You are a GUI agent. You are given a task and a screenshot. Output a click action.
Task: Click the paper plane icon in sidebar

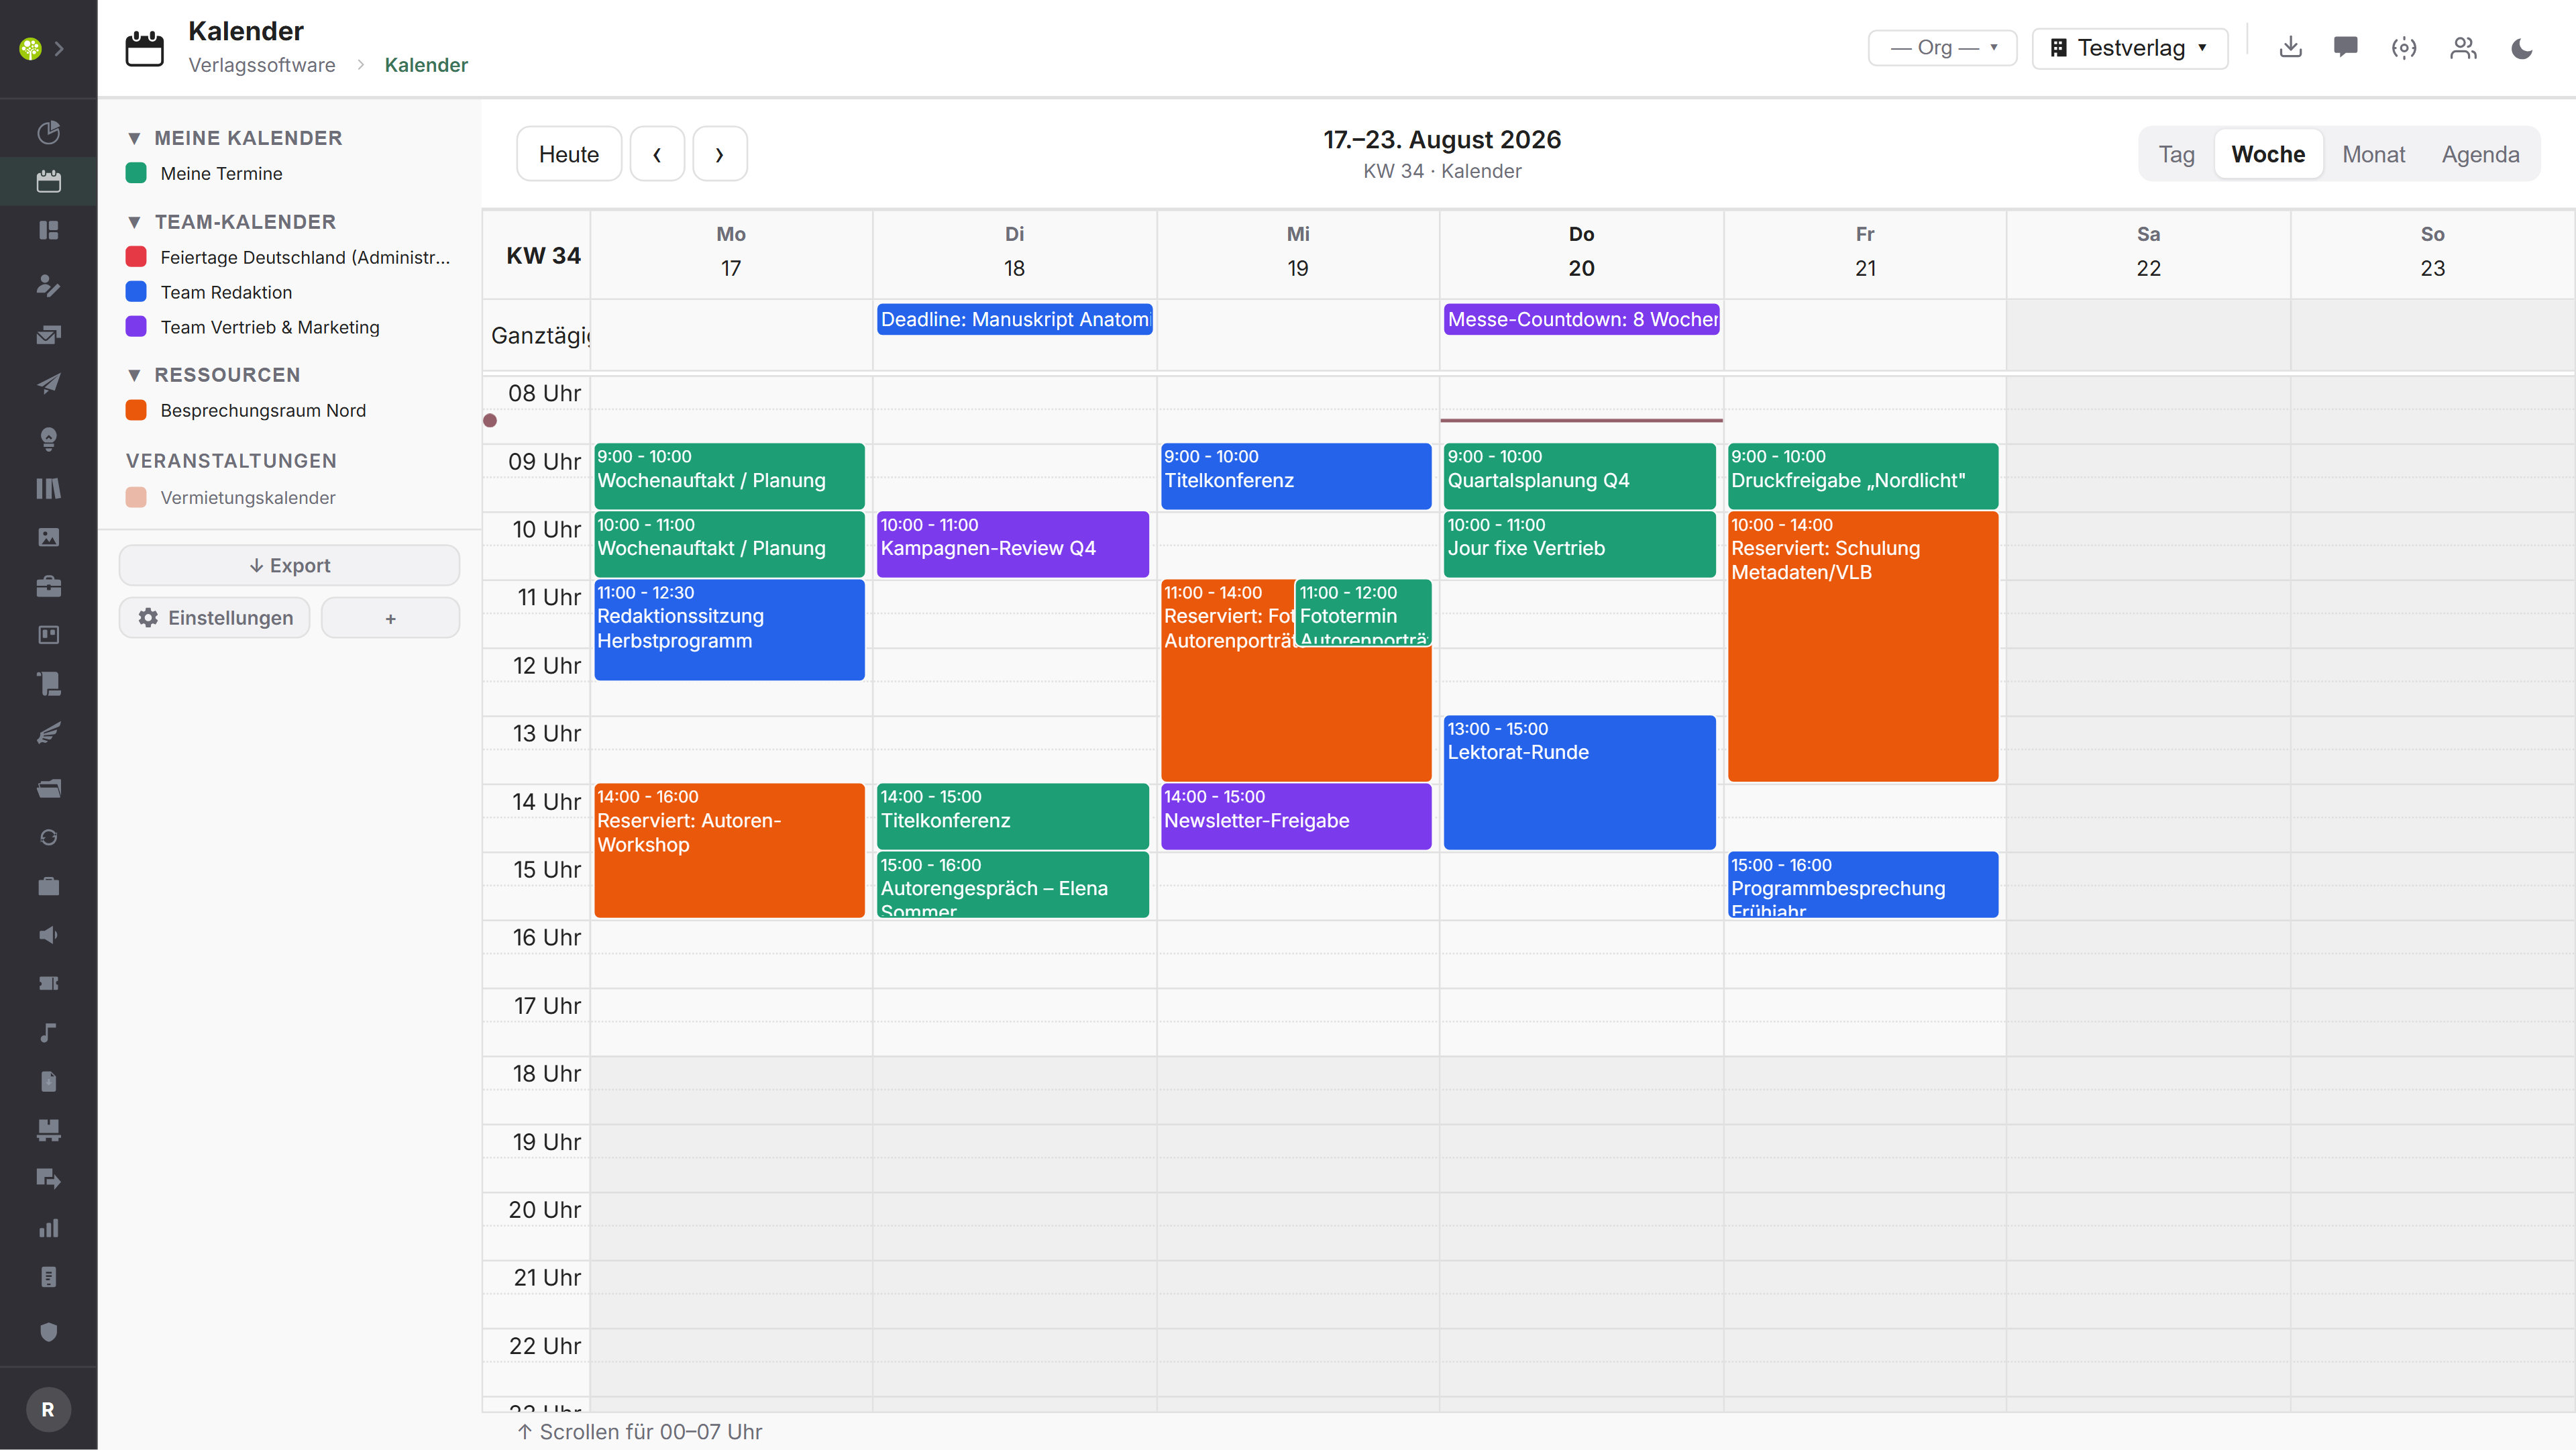(48, 384)
